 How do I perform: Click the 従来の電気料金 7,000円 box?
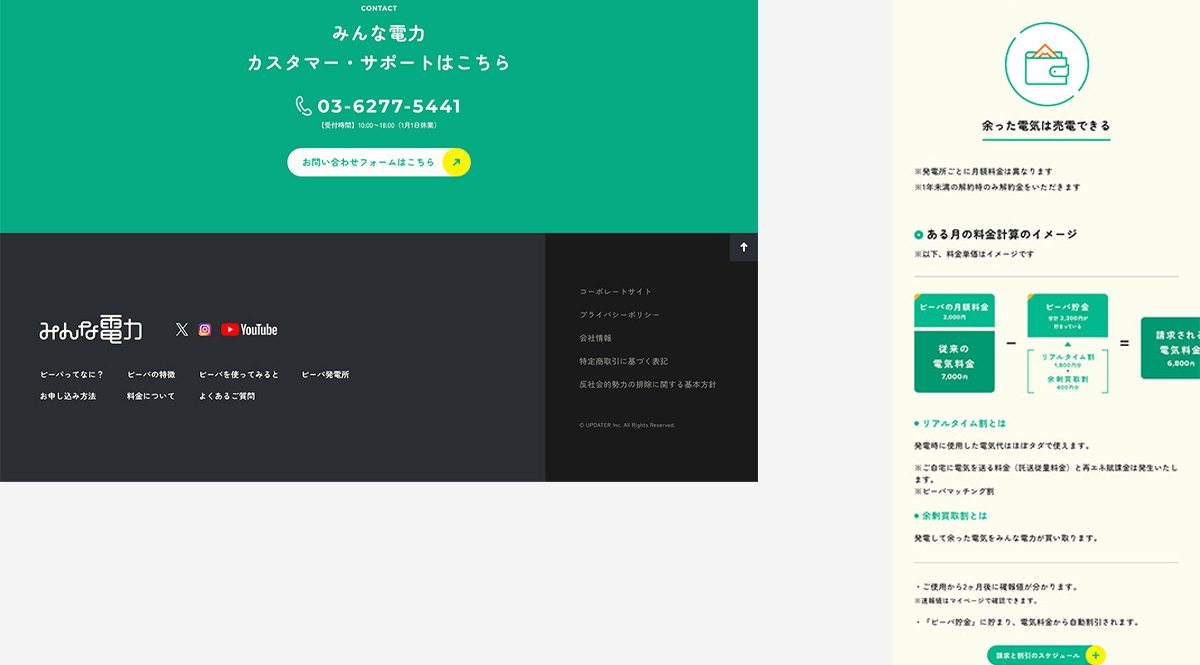(954, 362)
